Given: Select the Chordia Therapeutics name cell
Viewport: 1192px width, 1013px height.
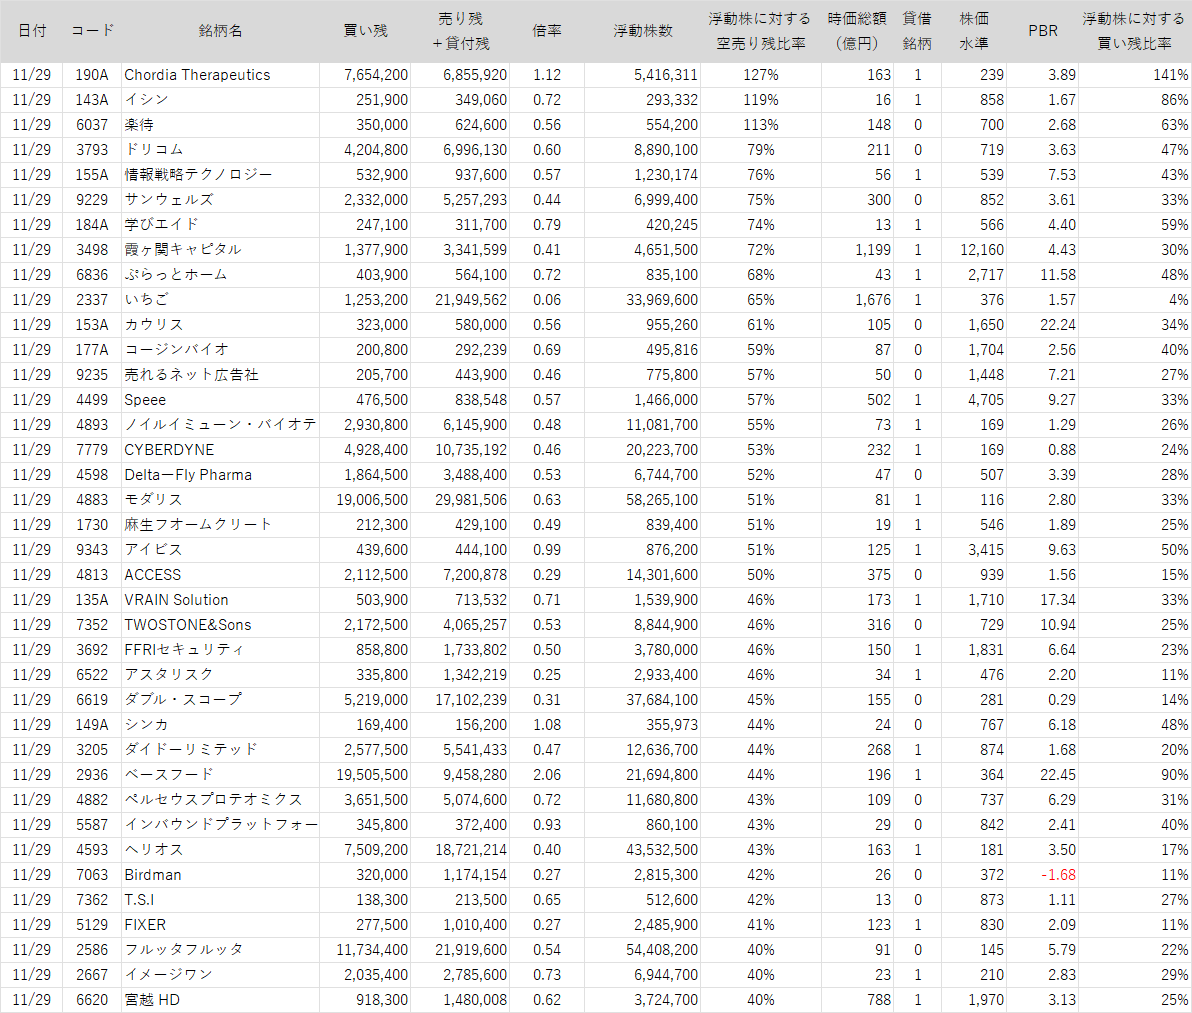Looking at the screenshot, I should point(197,75).
